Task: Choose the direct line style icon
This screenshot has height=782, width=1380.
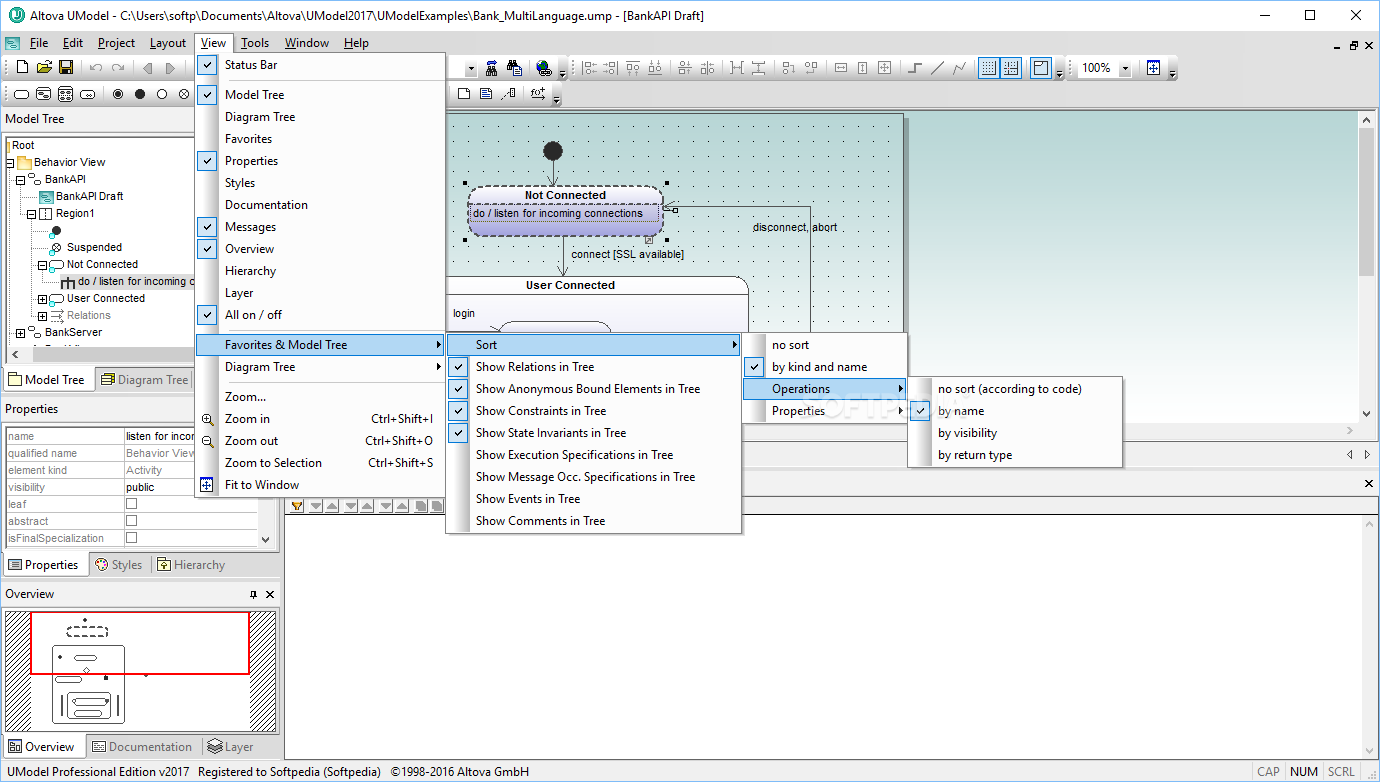Action: pos(937,68)
